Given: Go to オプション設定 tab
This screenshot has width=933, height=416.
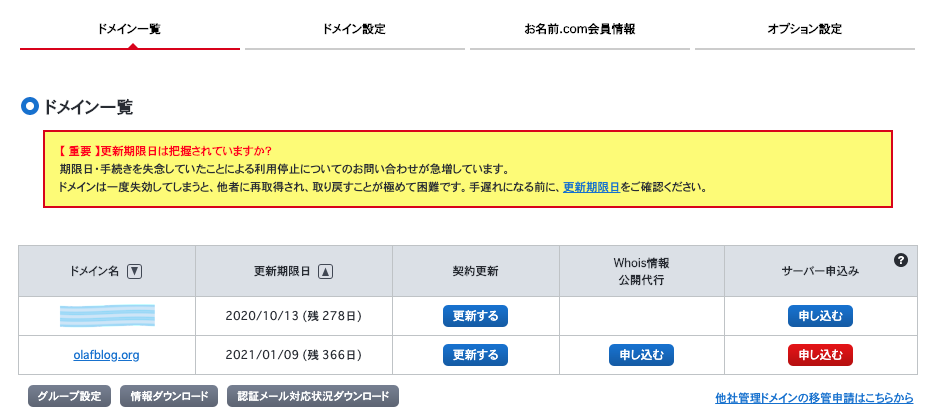Looking at the screenshot, I should 804,29.
